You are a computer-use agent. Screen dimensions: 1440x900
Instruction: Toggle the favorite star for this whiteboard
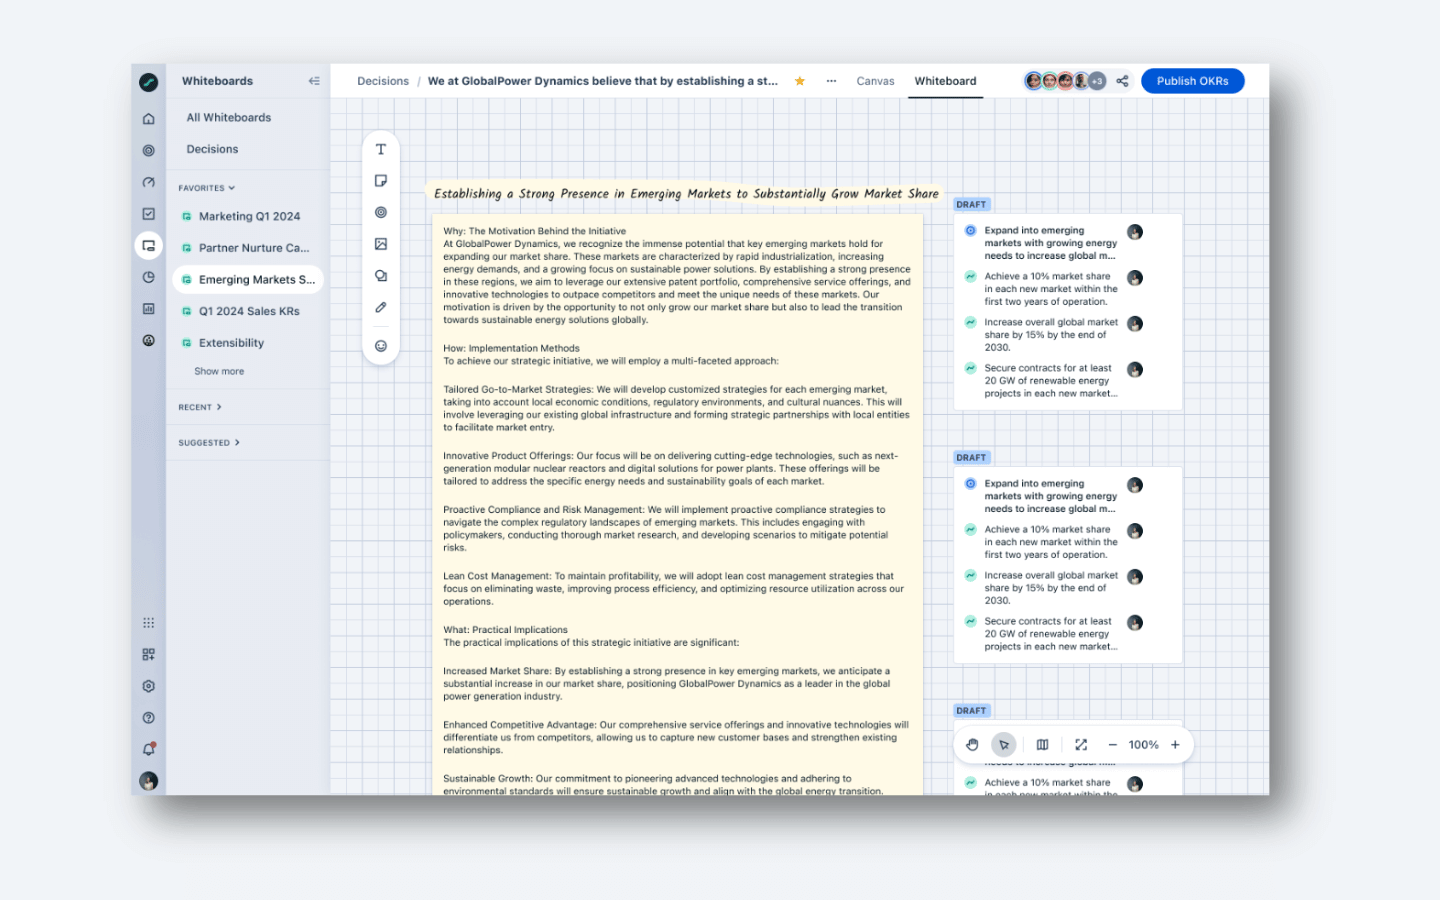pyautogui.click(x=800, y=81)
